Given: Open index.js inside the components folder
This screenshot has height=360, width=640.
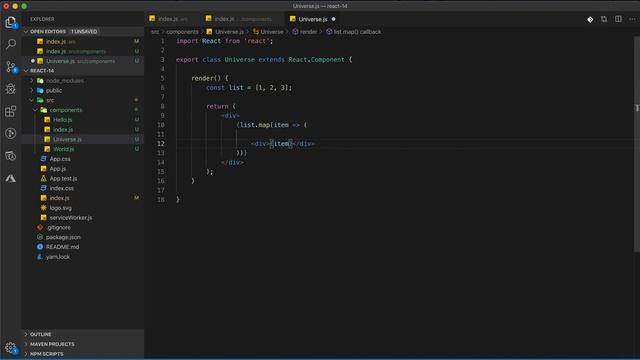Looking at the screenshot, I should click(63, 129).
